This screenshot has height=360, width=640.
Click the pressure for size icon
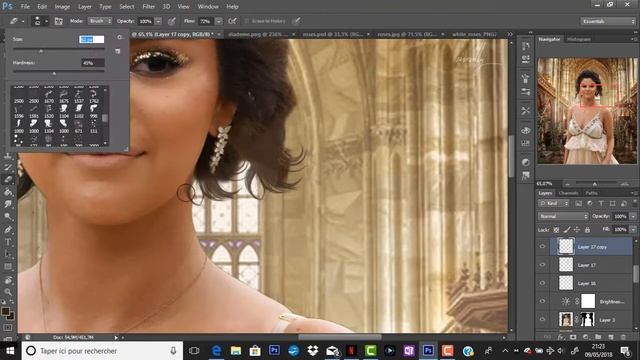click(297, 21)
